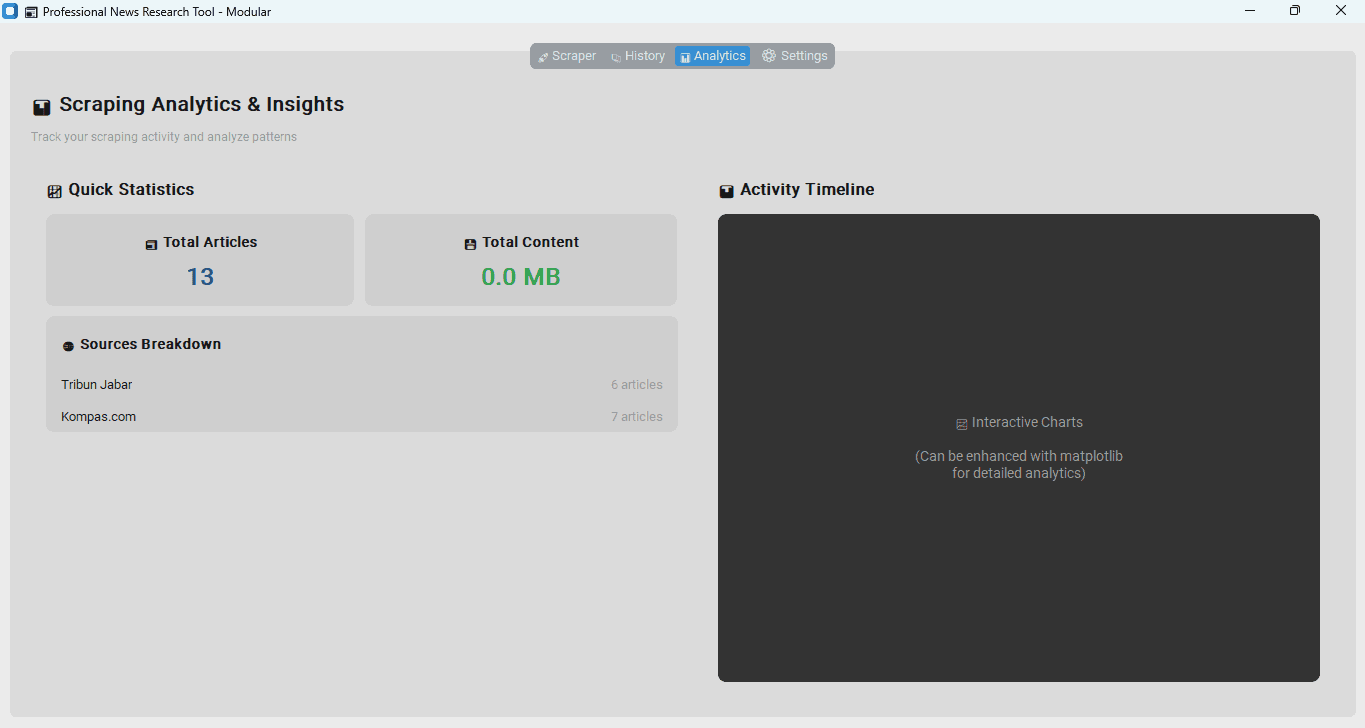Click the Quick Statistics panel icon
This screenshot has height=728, width=1365.
click(54, 189)
